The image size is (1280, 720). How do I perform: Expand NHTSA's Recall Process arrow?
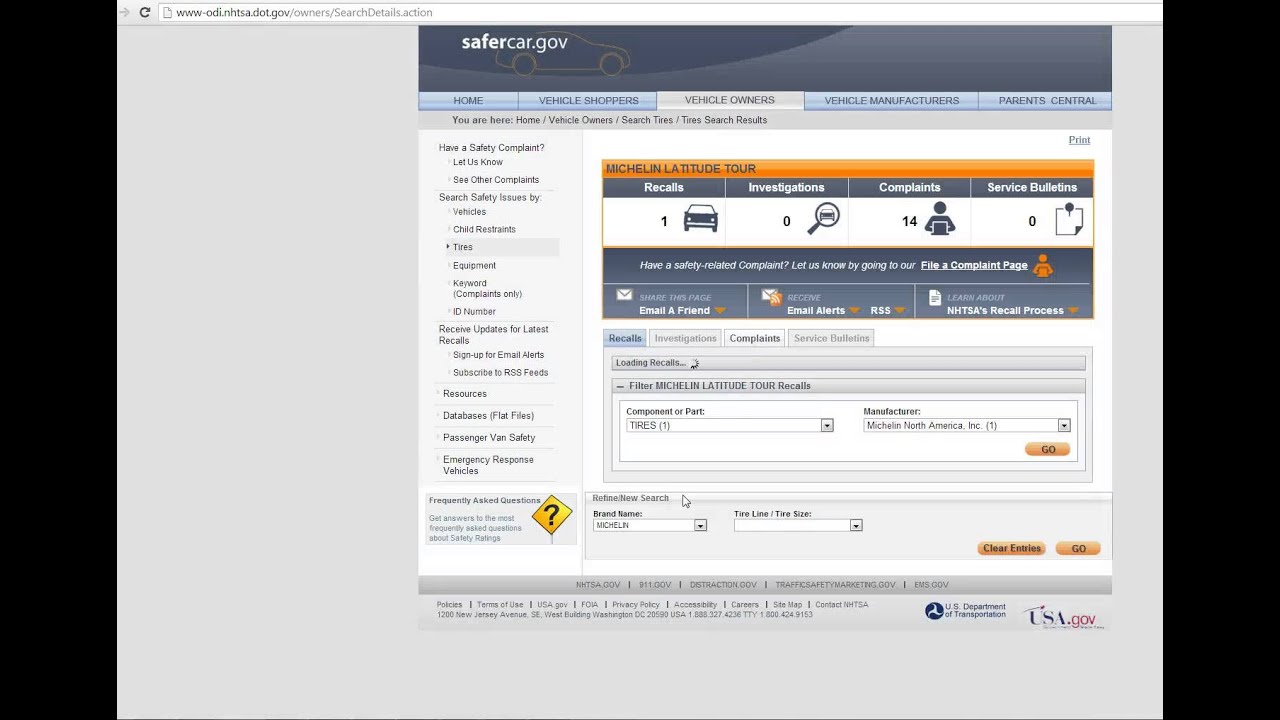pos(1073,311)
